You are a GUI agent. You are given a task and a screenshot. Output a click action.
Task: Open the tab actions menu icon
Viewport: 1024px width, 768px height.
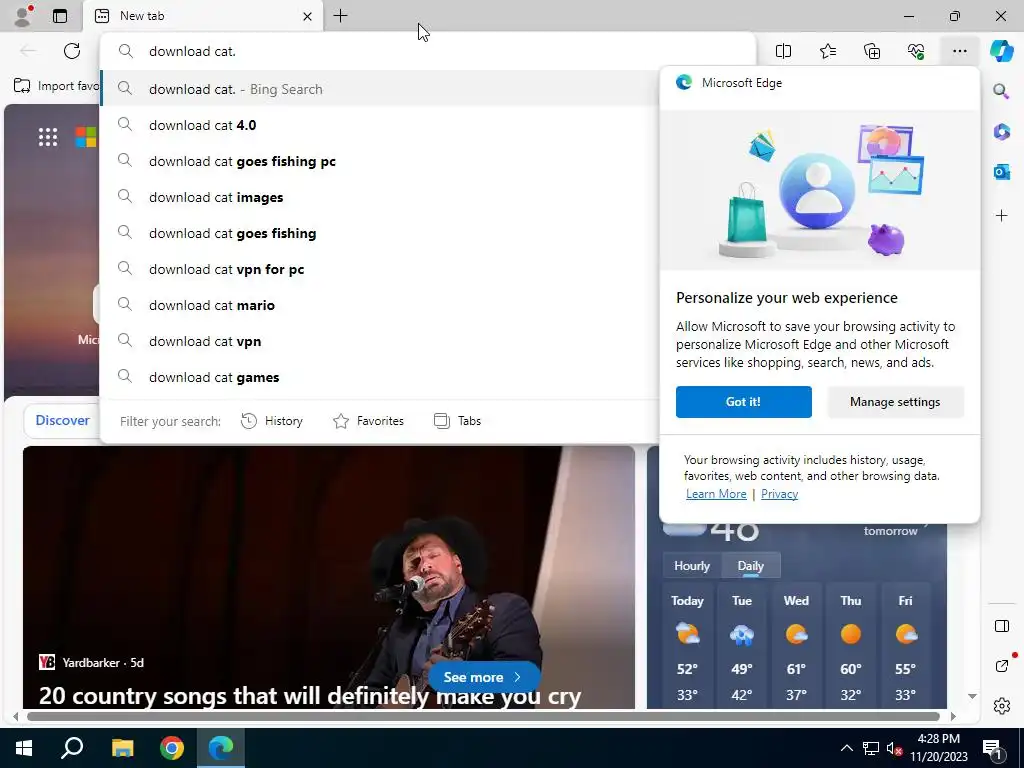tap(60, 16)
